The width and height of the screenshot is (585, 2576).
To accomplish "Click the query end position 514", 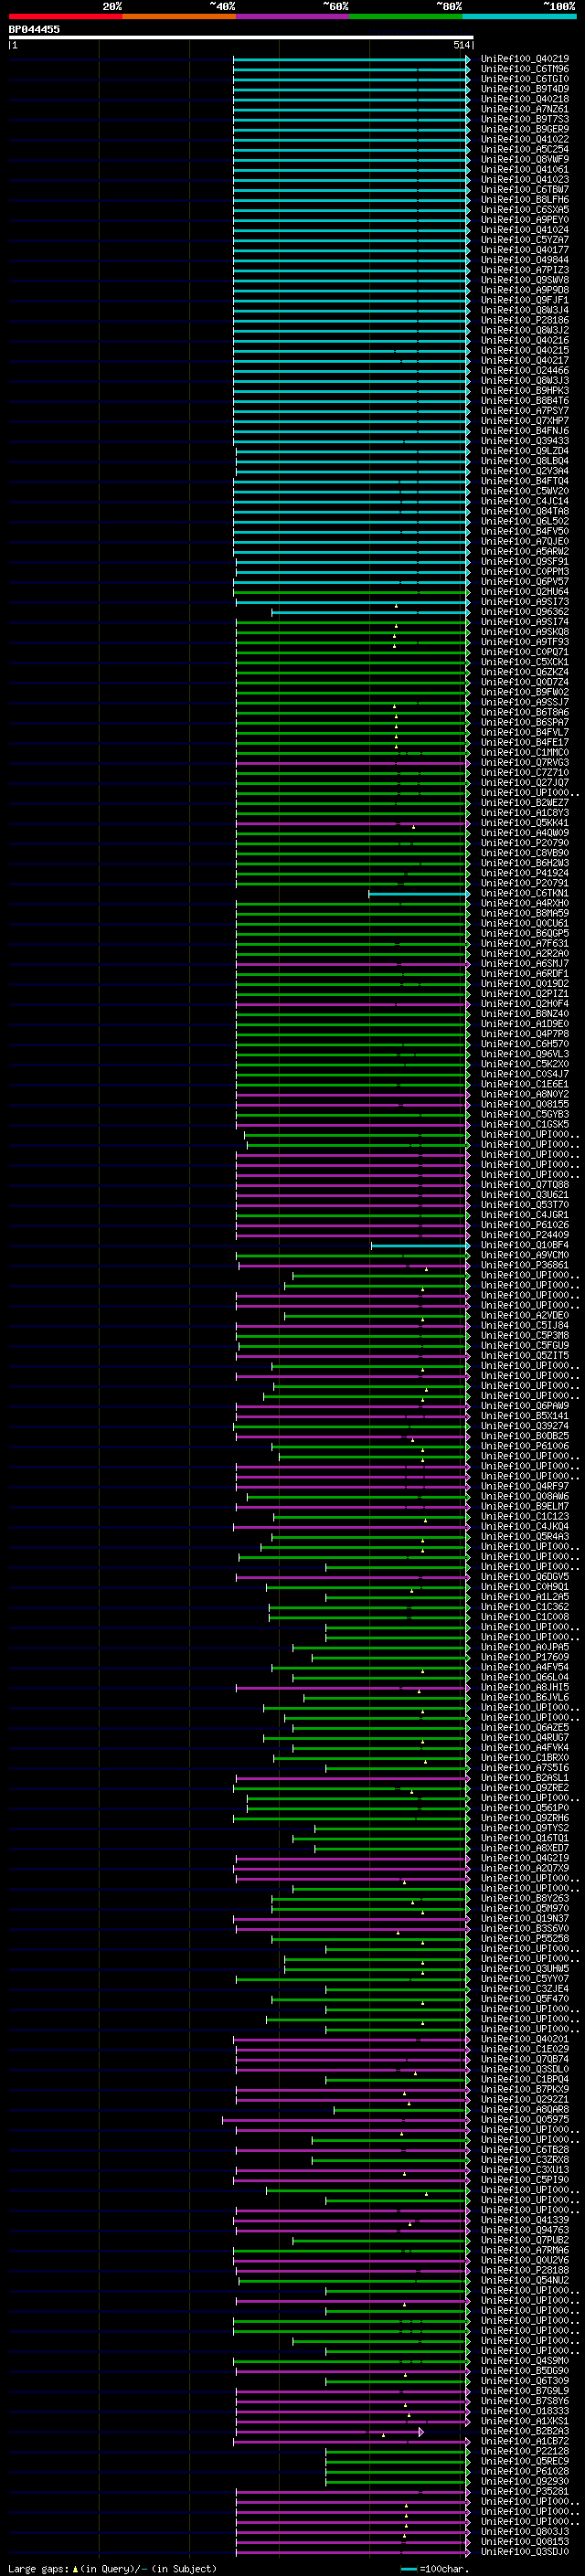I will (461, 45).
